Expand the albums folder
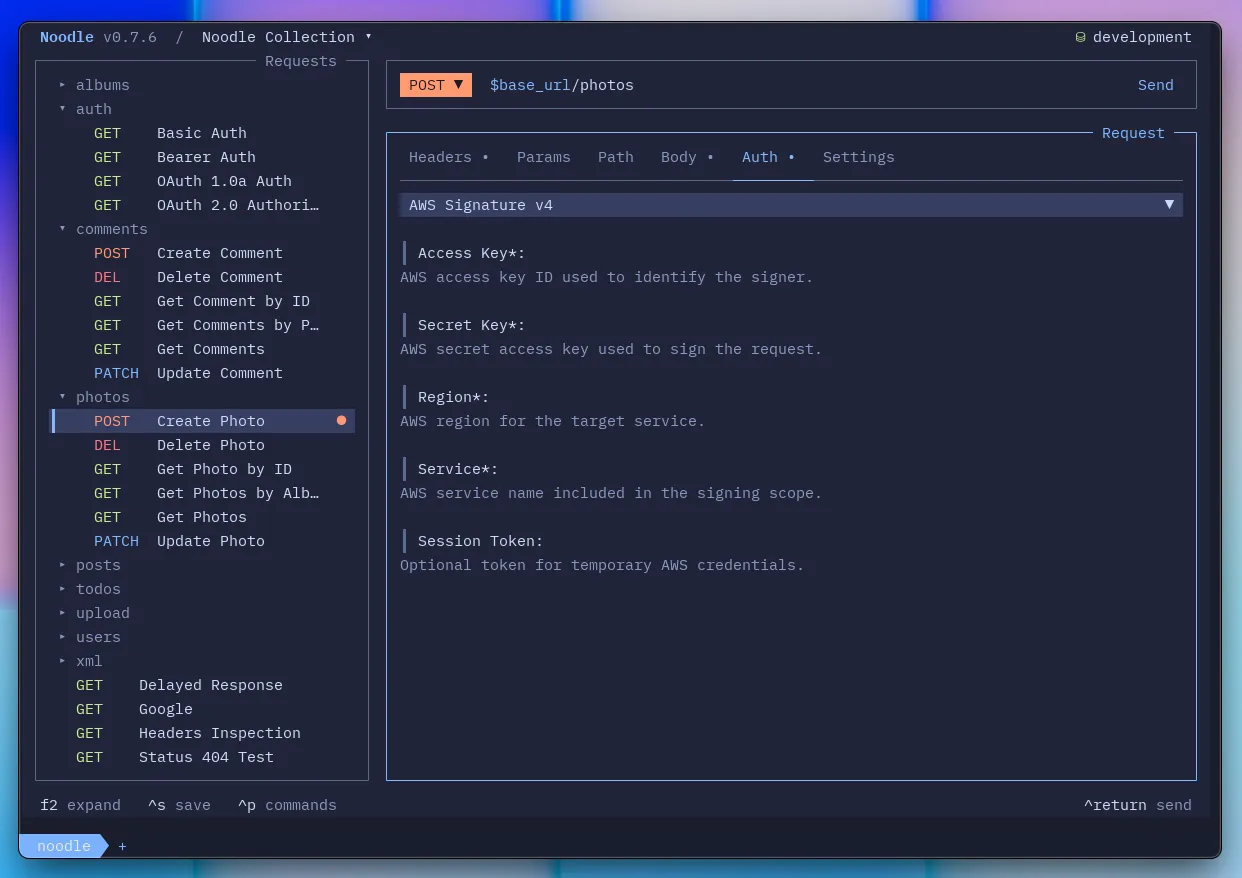 (94, 85)
